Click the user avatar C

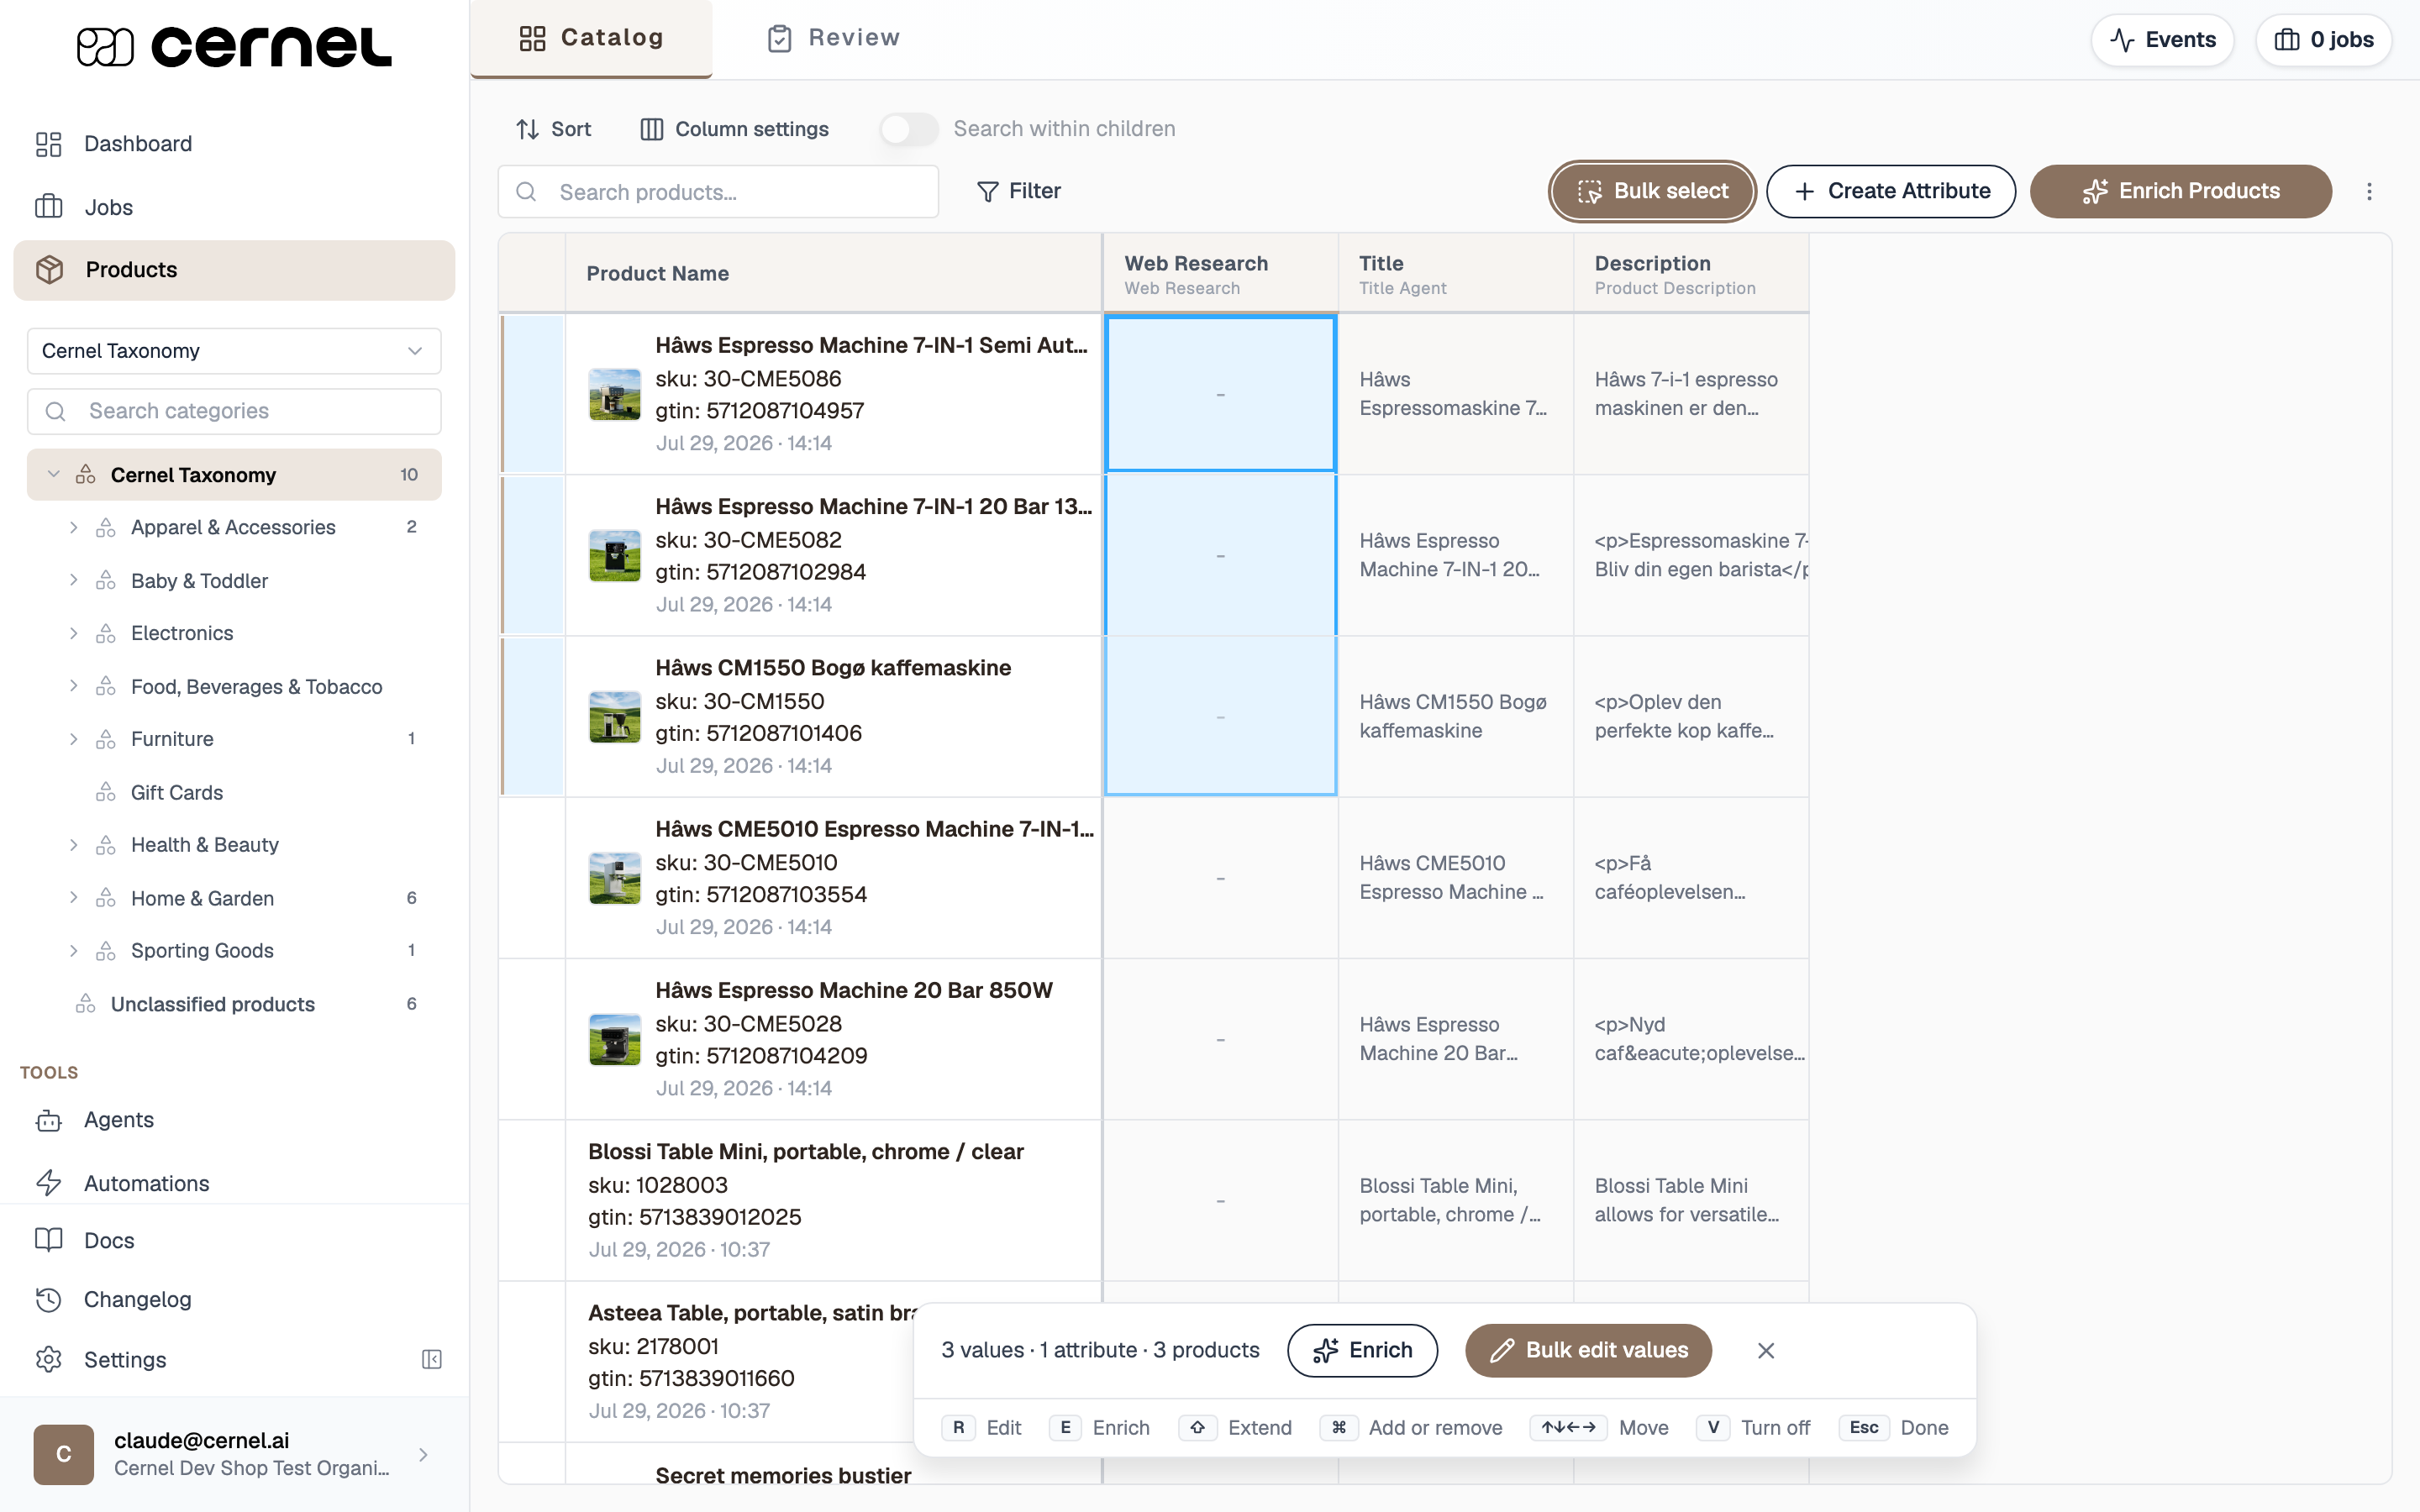pos(64,1454)
